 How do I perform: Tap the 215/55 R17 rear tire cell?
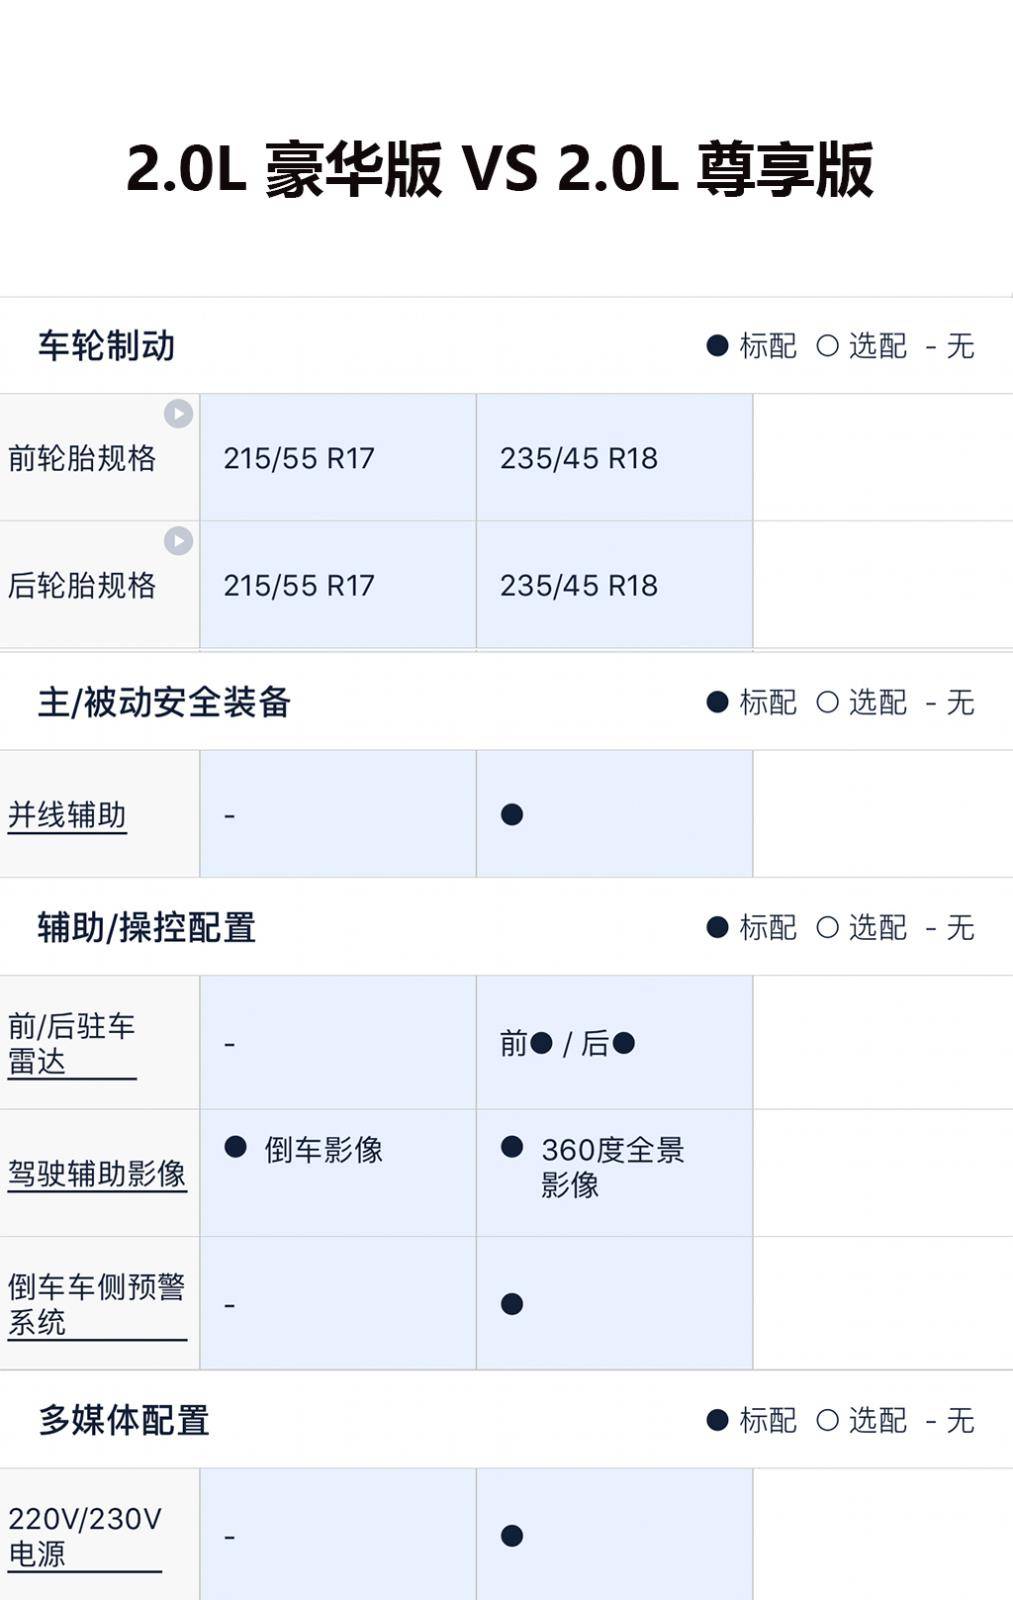(338, 585)
